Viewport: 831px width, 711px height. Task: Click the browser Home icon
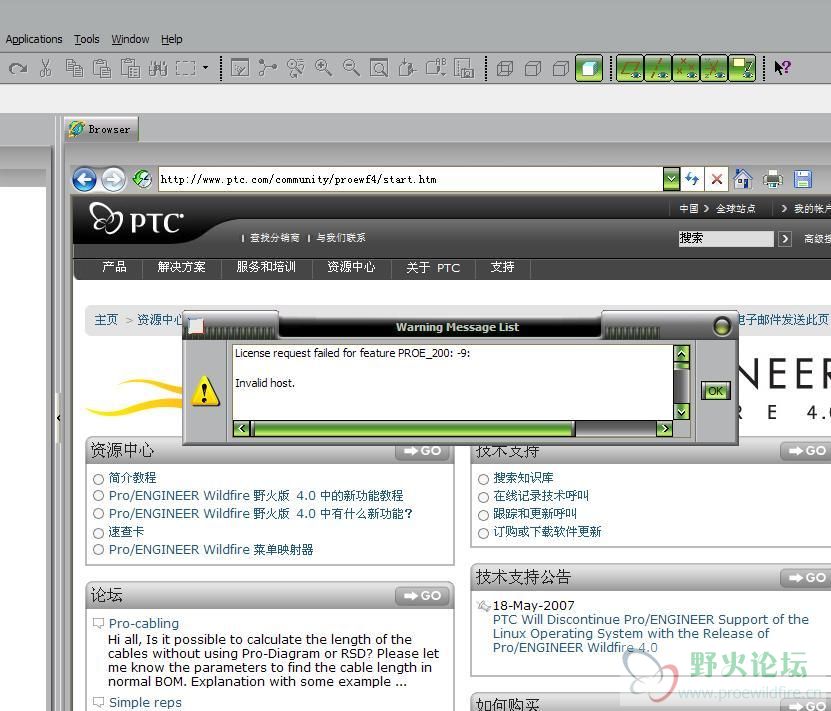743,179
